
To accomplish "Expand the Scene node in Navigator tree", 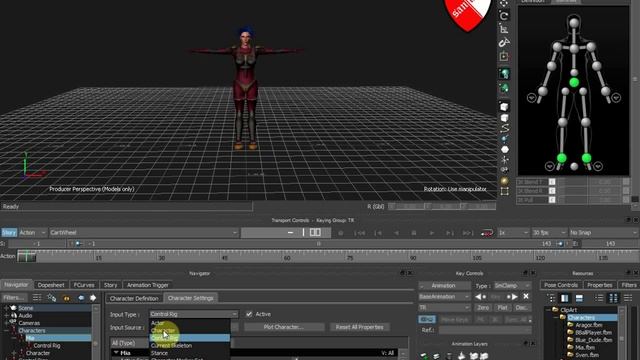I will tap(7, 308).
